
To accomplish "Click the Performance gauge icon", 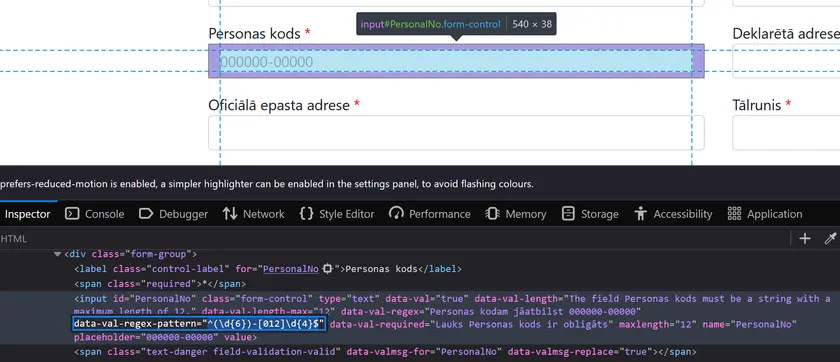I will point(396,214).
